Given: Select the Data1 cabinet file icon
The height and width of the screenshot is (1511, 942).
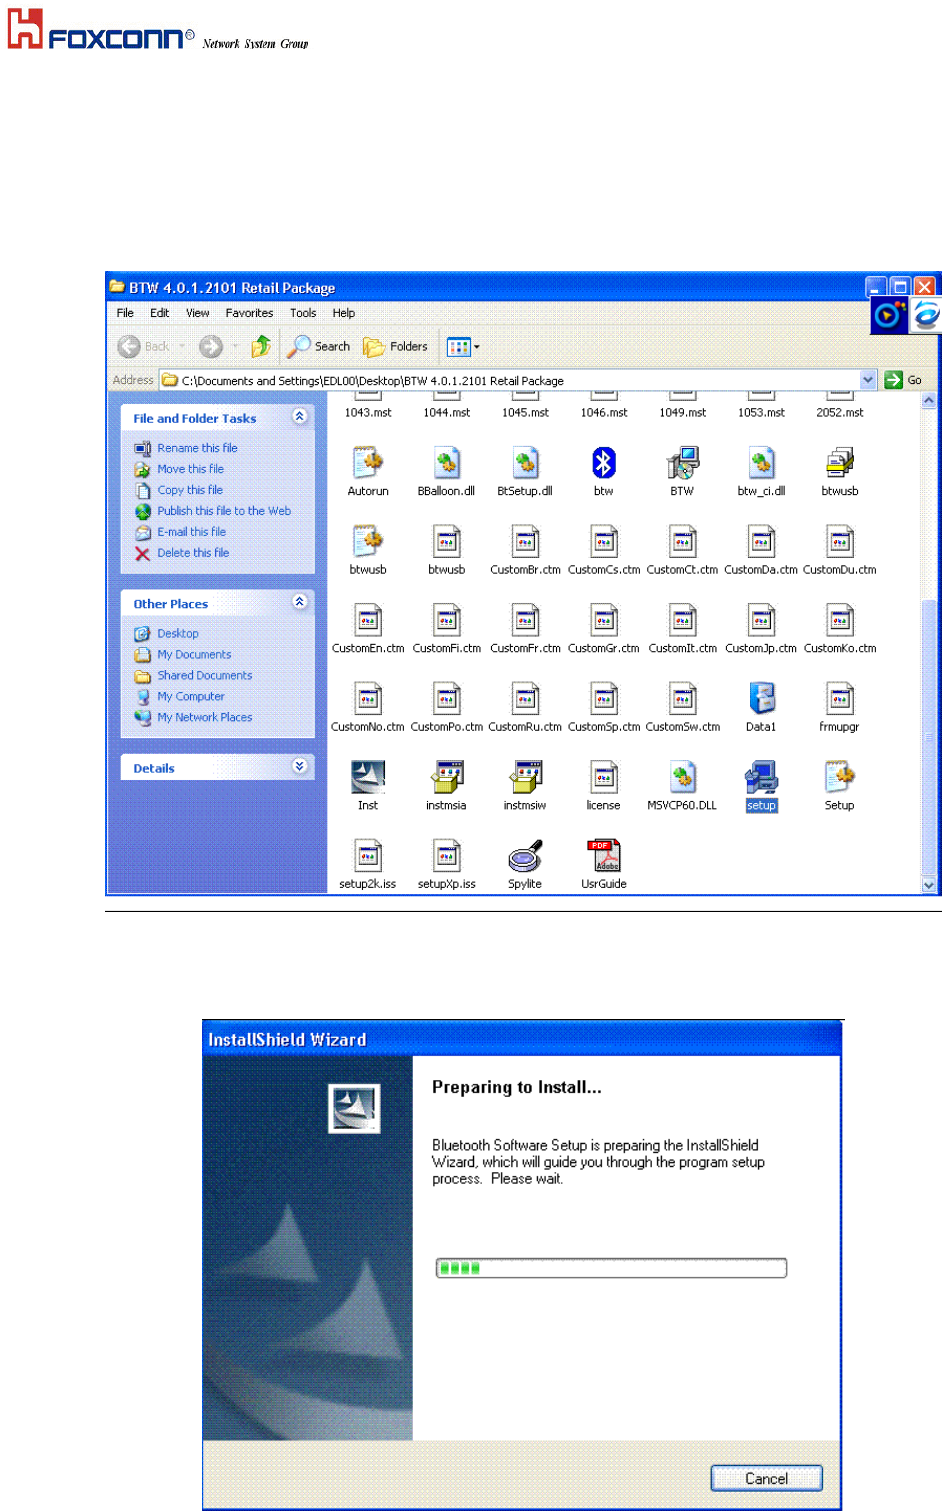Looking at the screenshot, I should click(x=761, y=699).
